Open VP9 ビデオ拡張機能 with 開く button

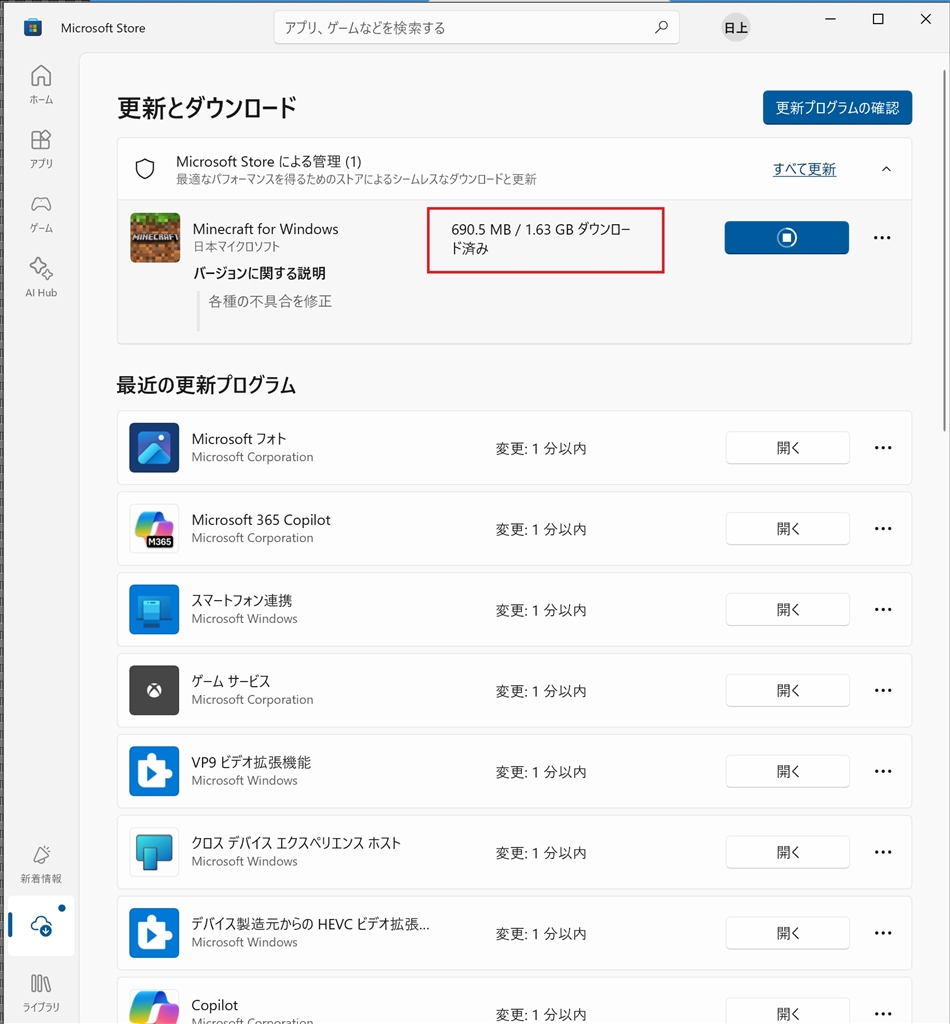click(x=787, y=771)
